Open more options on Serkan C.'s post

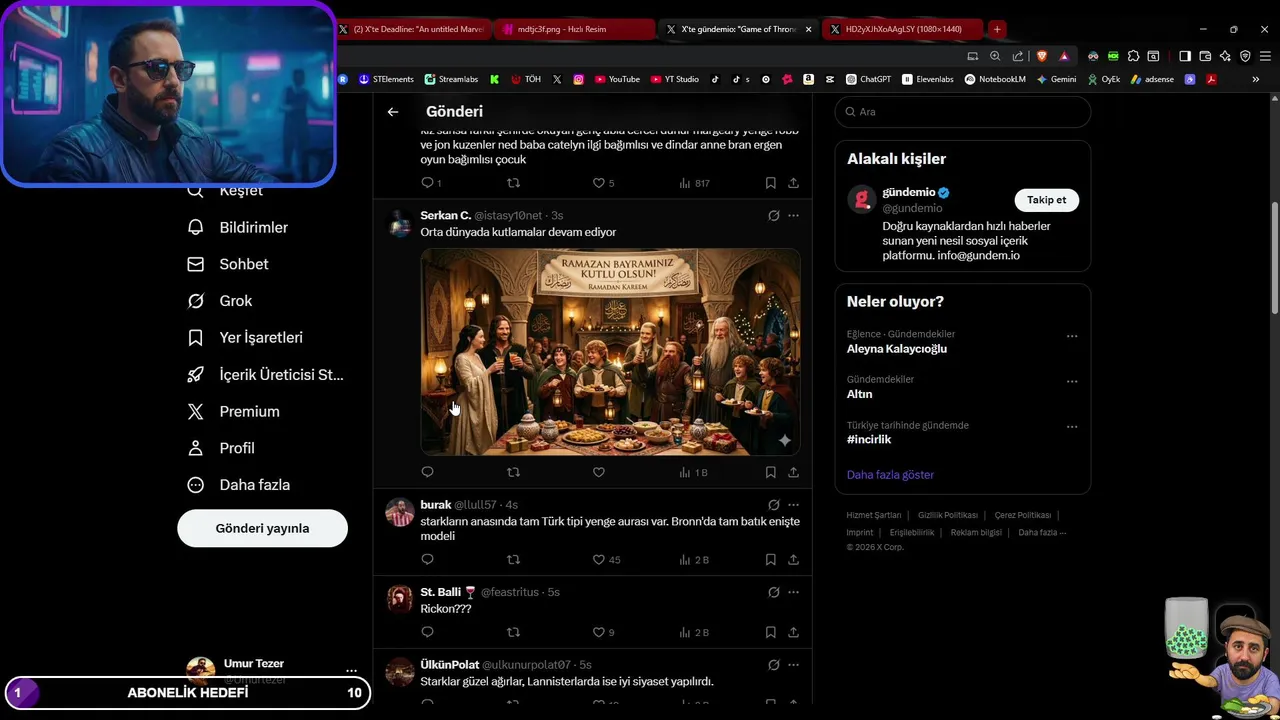[793, 215]
